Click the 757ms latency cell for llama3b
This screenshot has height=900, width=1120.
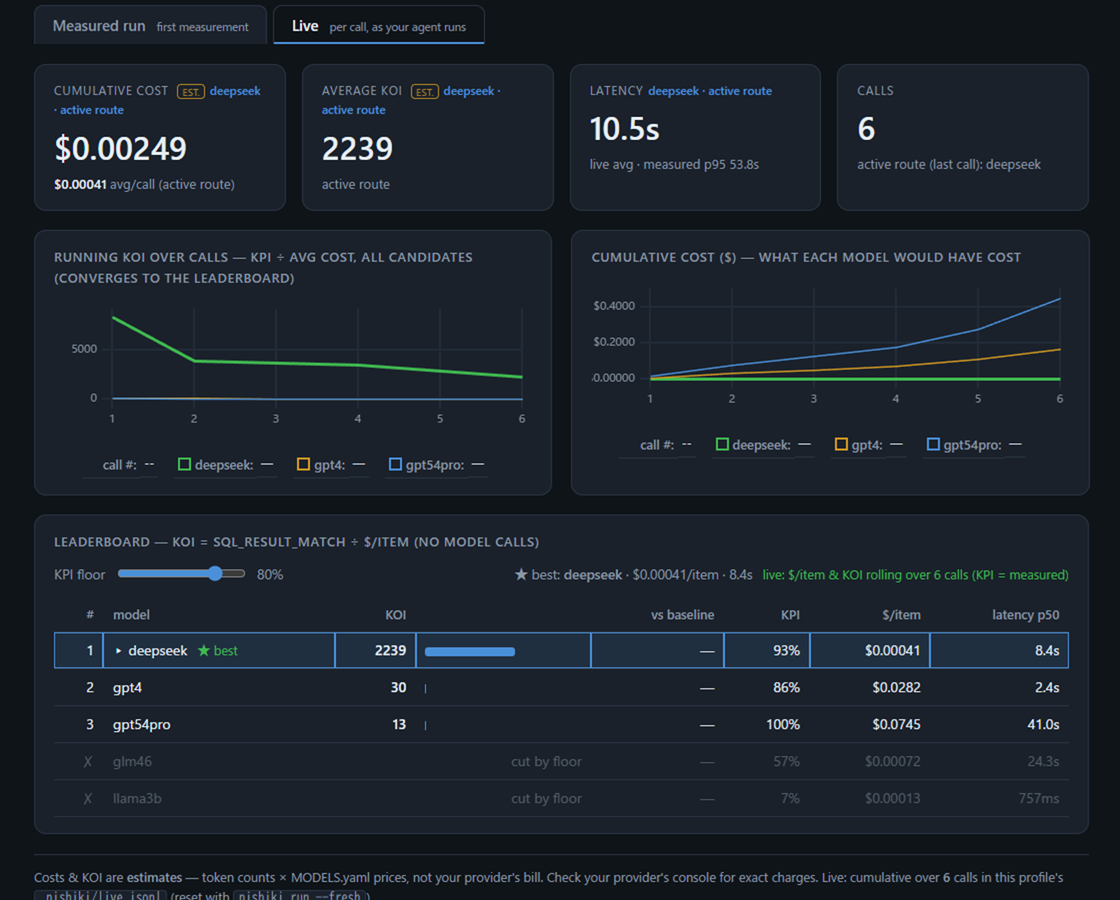click(1039, 799)
